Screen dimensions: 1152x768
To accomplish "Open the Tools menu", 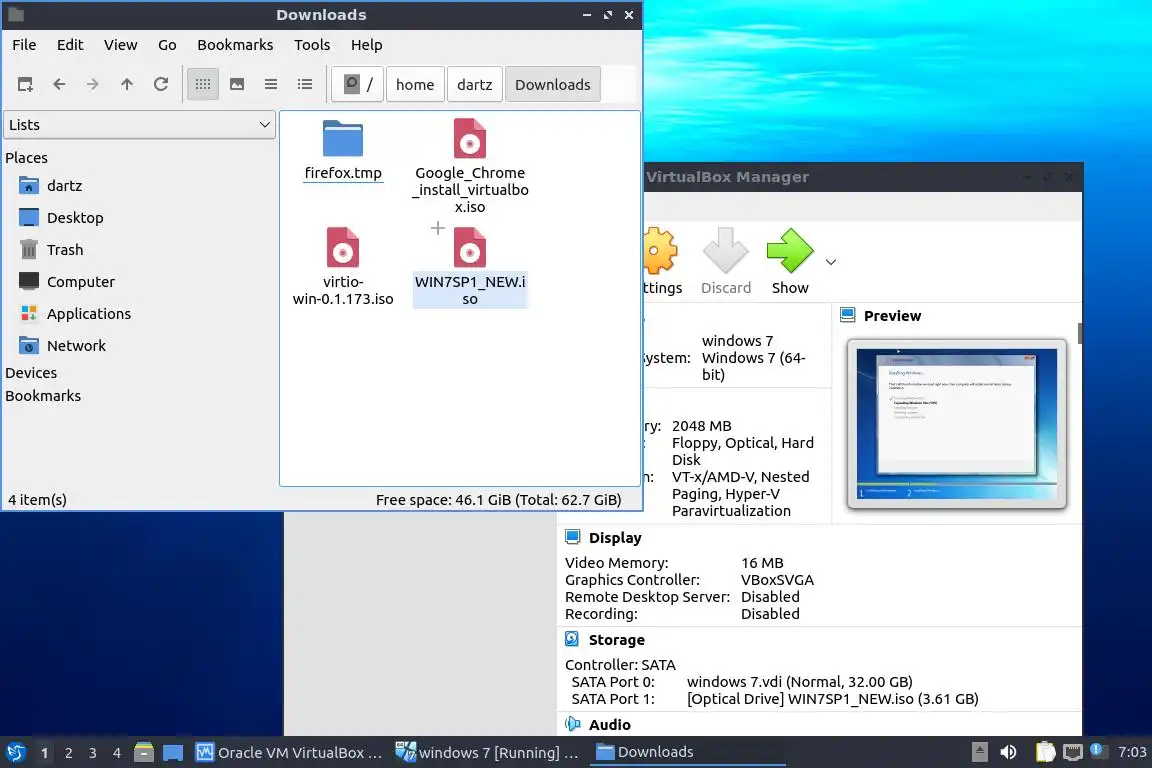I will click(312, 45).
